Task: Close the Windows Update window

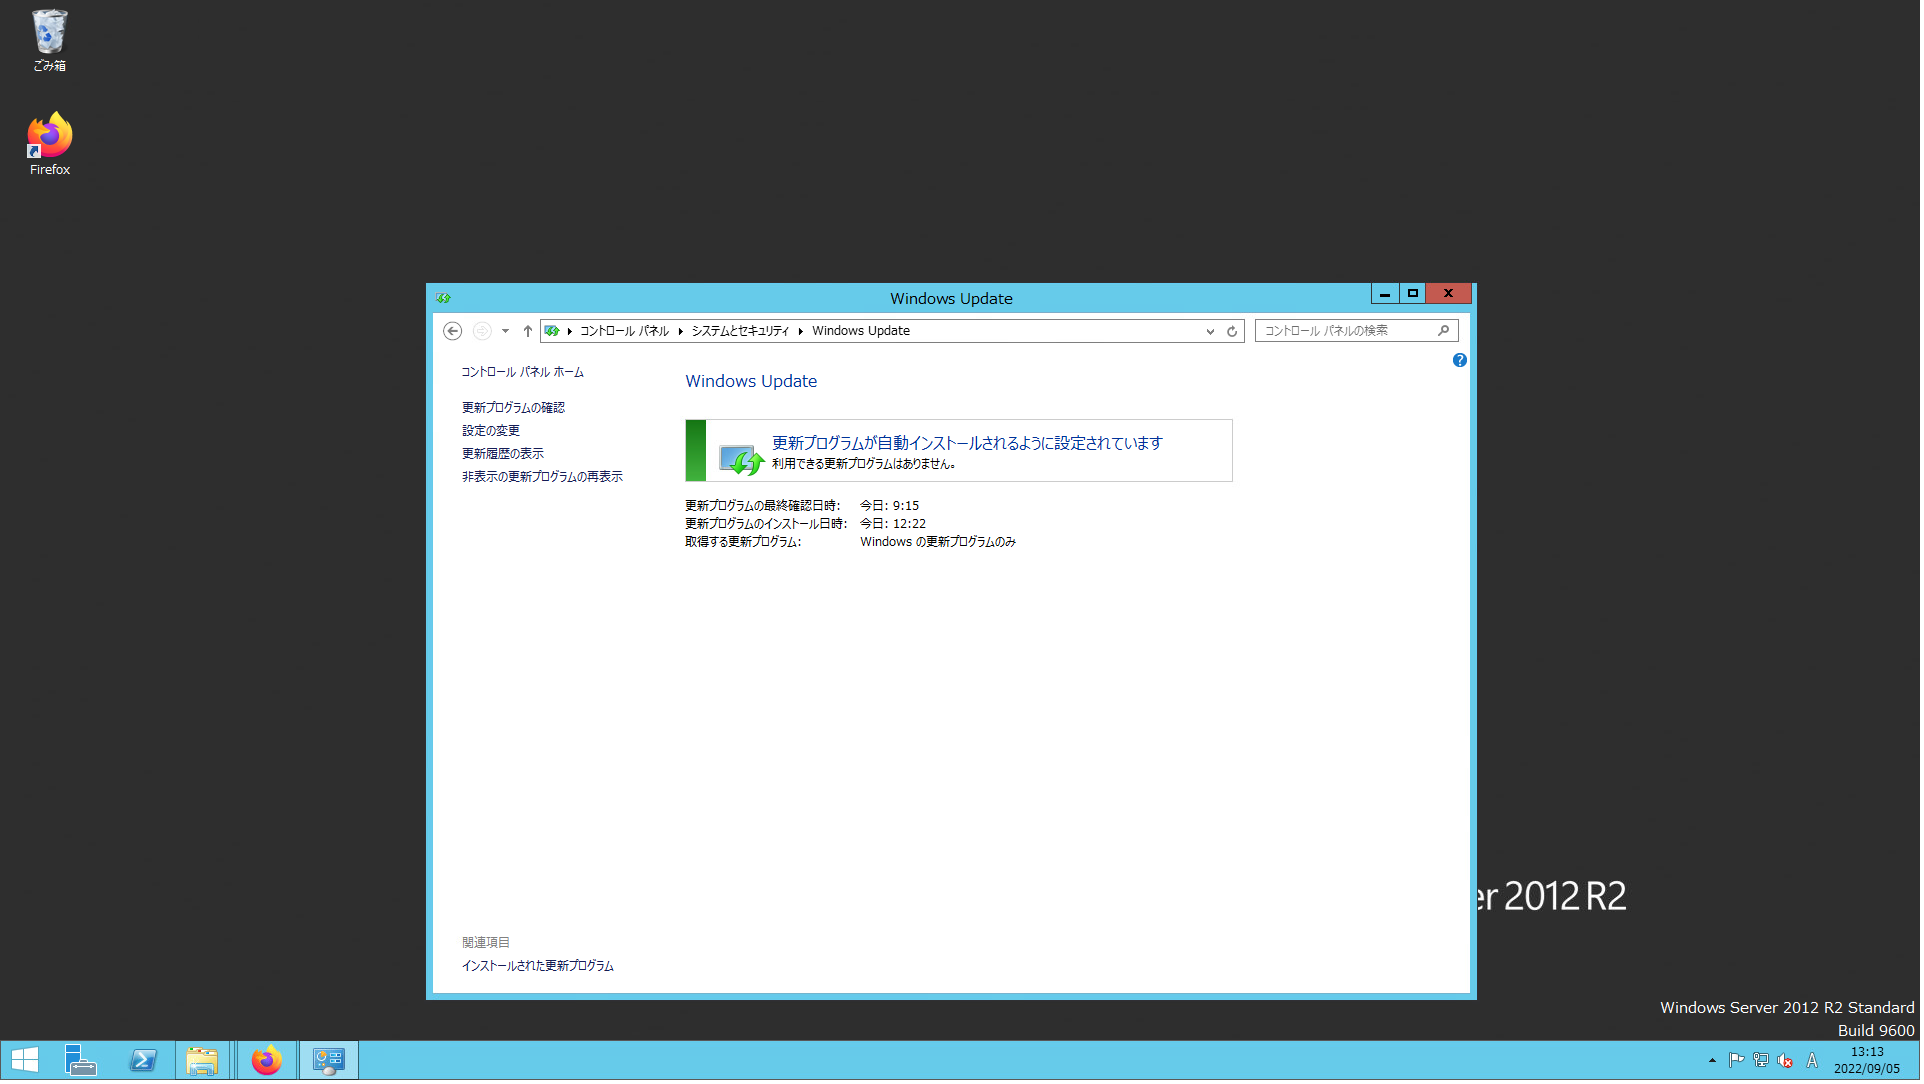Action: pos(1451,294)
